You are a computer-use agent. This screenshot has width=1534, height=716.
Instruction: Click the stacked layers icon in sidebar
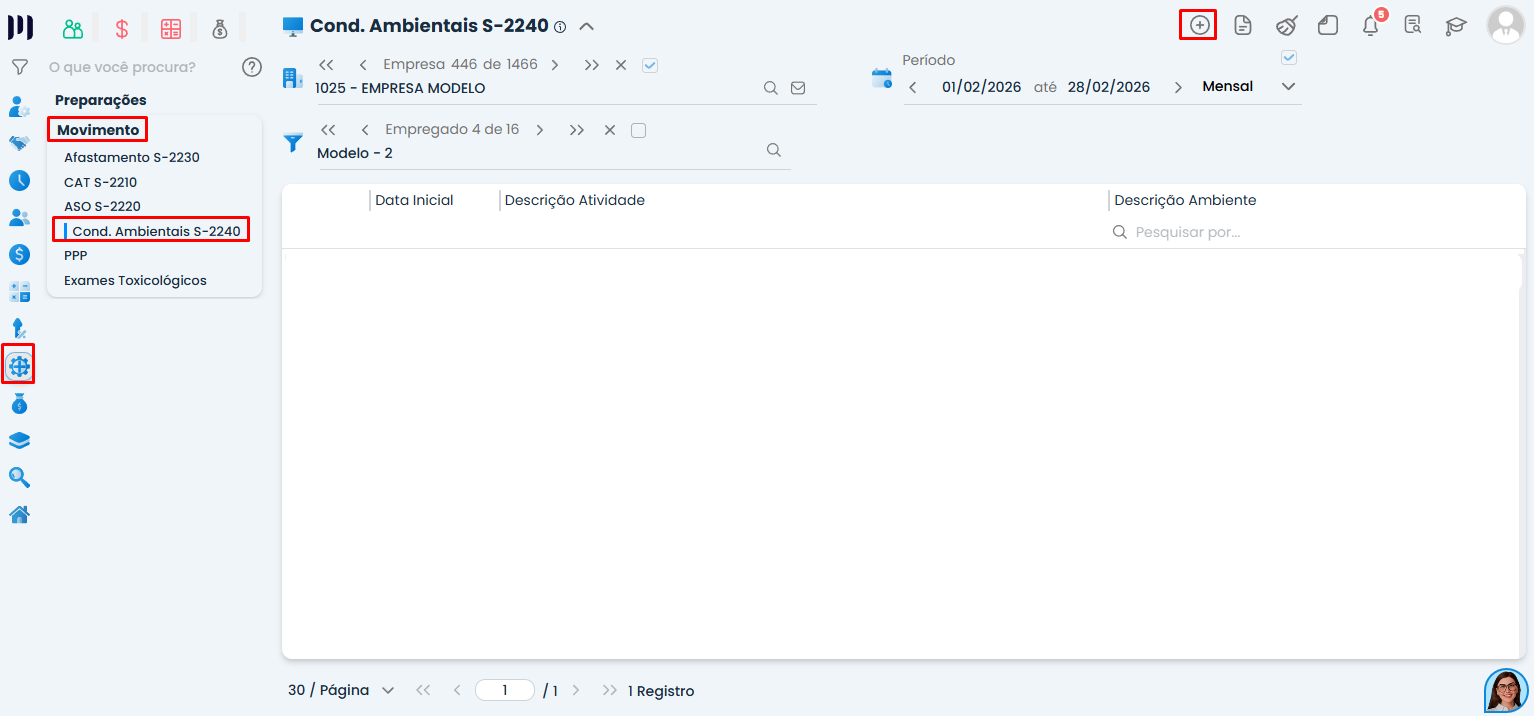pyautogui.click(x=19, y=441)
